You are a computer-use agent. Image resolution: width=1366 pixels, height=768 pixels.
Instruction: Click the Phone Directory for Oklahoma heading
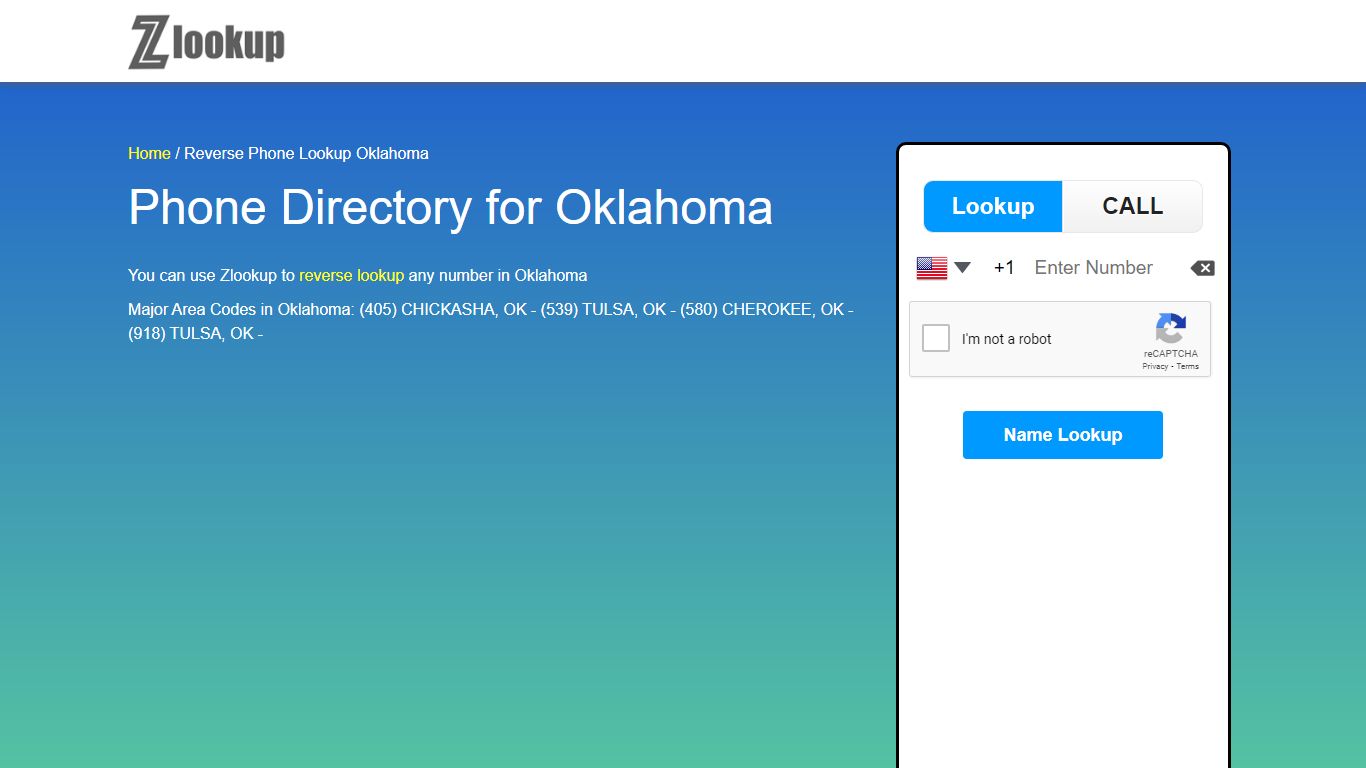pos(450,208)
